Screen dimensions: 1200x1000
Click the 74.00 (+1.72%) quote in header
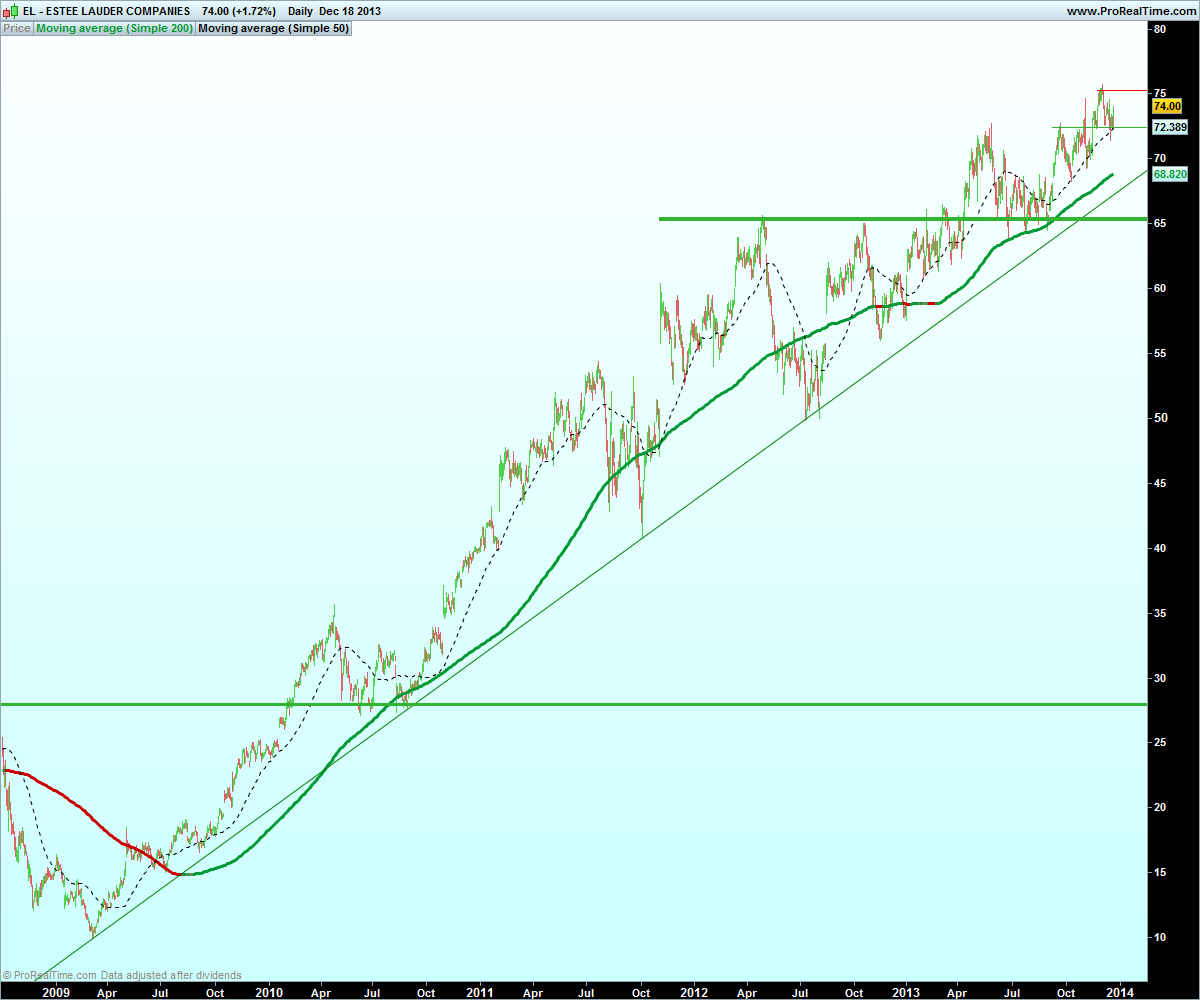pos(239,11)
